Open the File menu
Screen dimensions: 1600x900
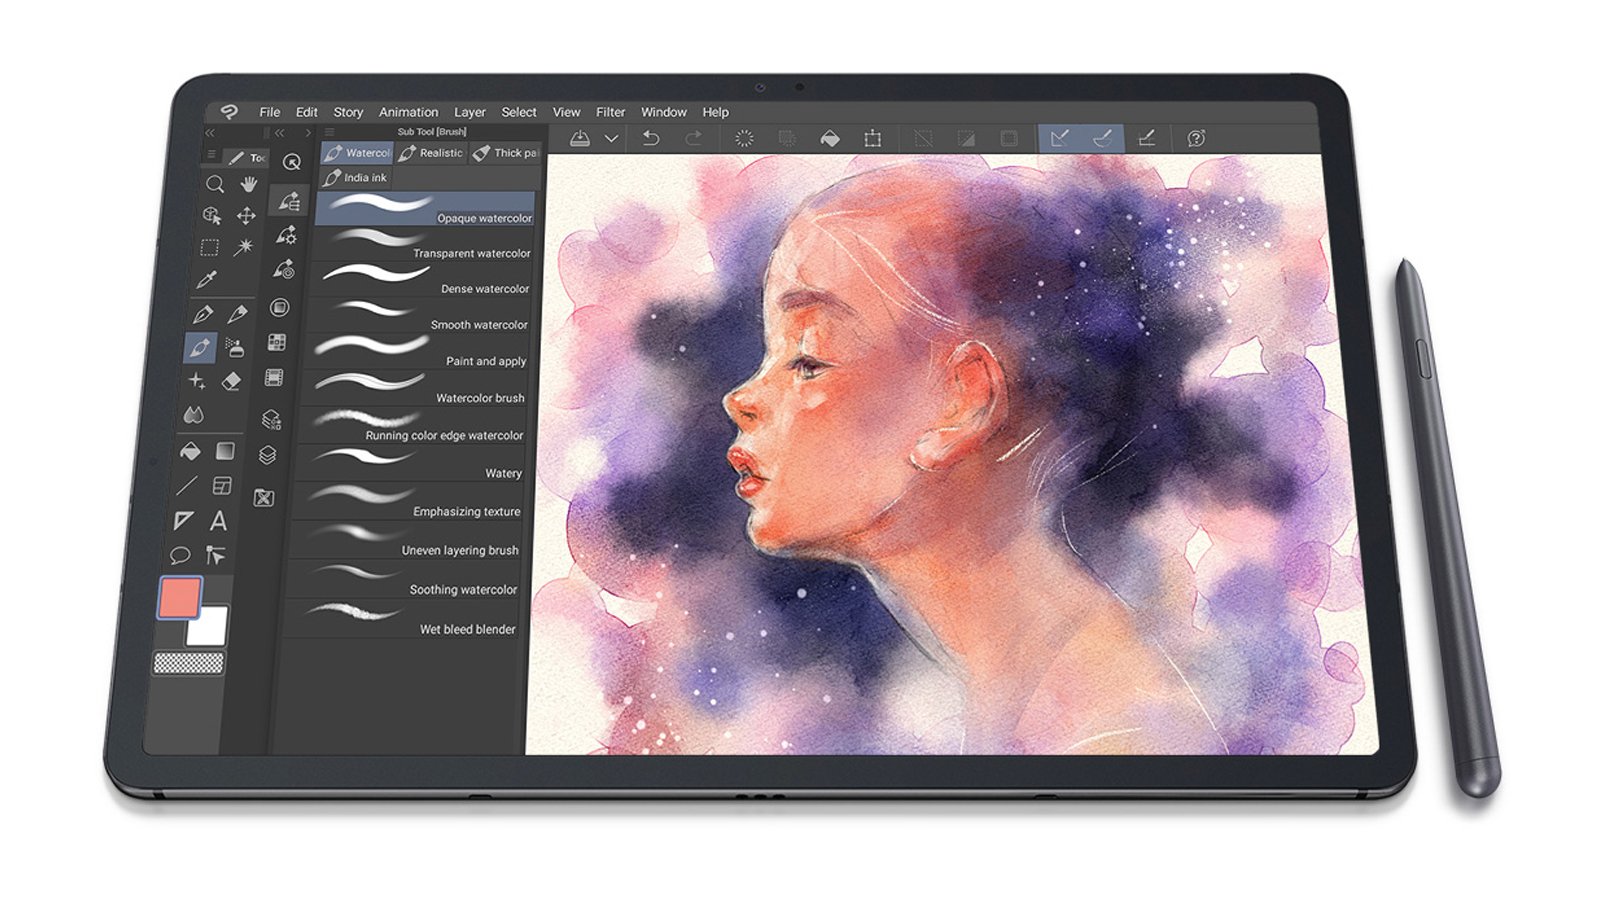268,112
